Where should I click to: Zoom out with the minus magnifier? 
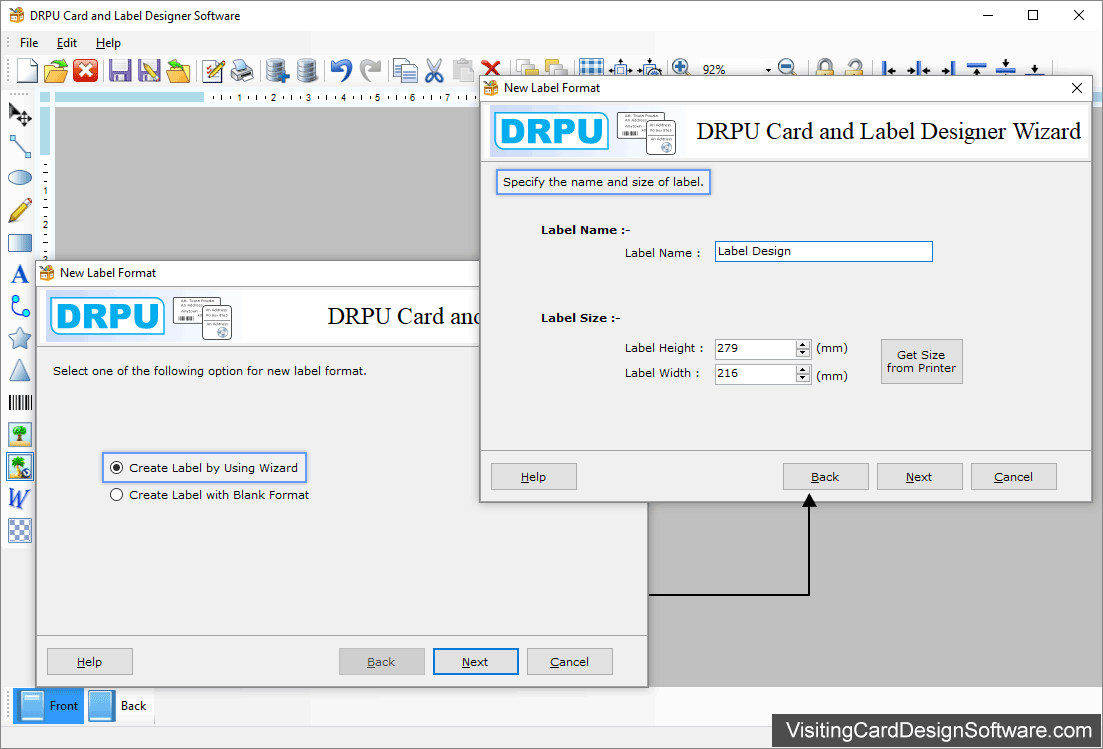point(788,68)
